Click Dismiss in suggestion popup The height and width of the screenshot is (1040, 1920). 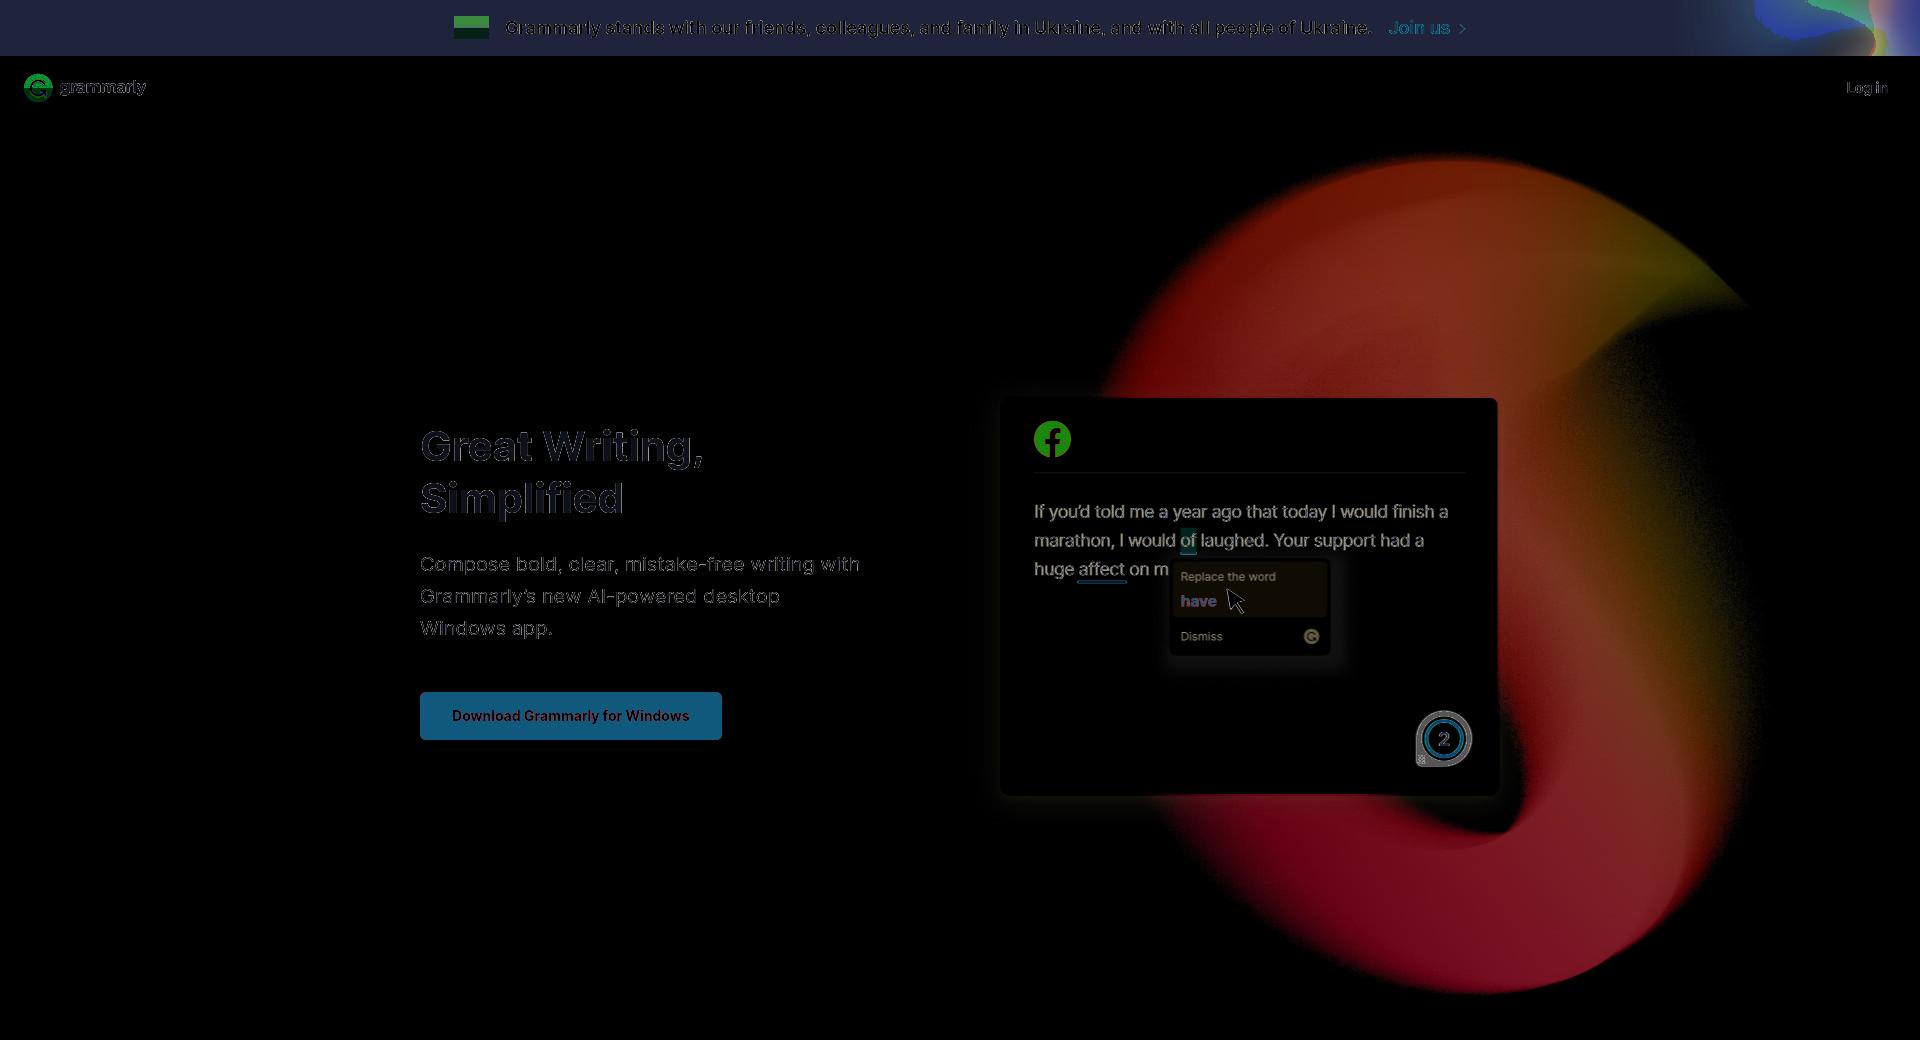pos(1201,637)
